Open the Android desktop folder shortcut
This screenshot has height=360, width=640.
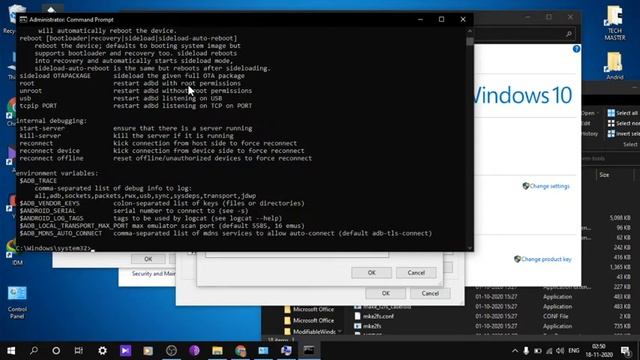click(x=614, y=65)
